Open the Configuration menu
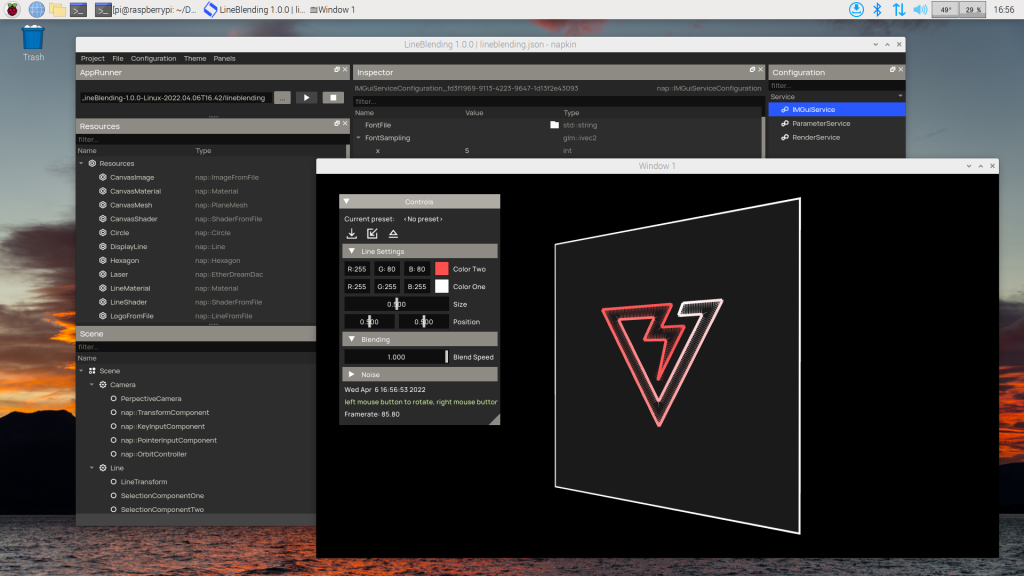The image size is (1024, 576). point(153,58)
